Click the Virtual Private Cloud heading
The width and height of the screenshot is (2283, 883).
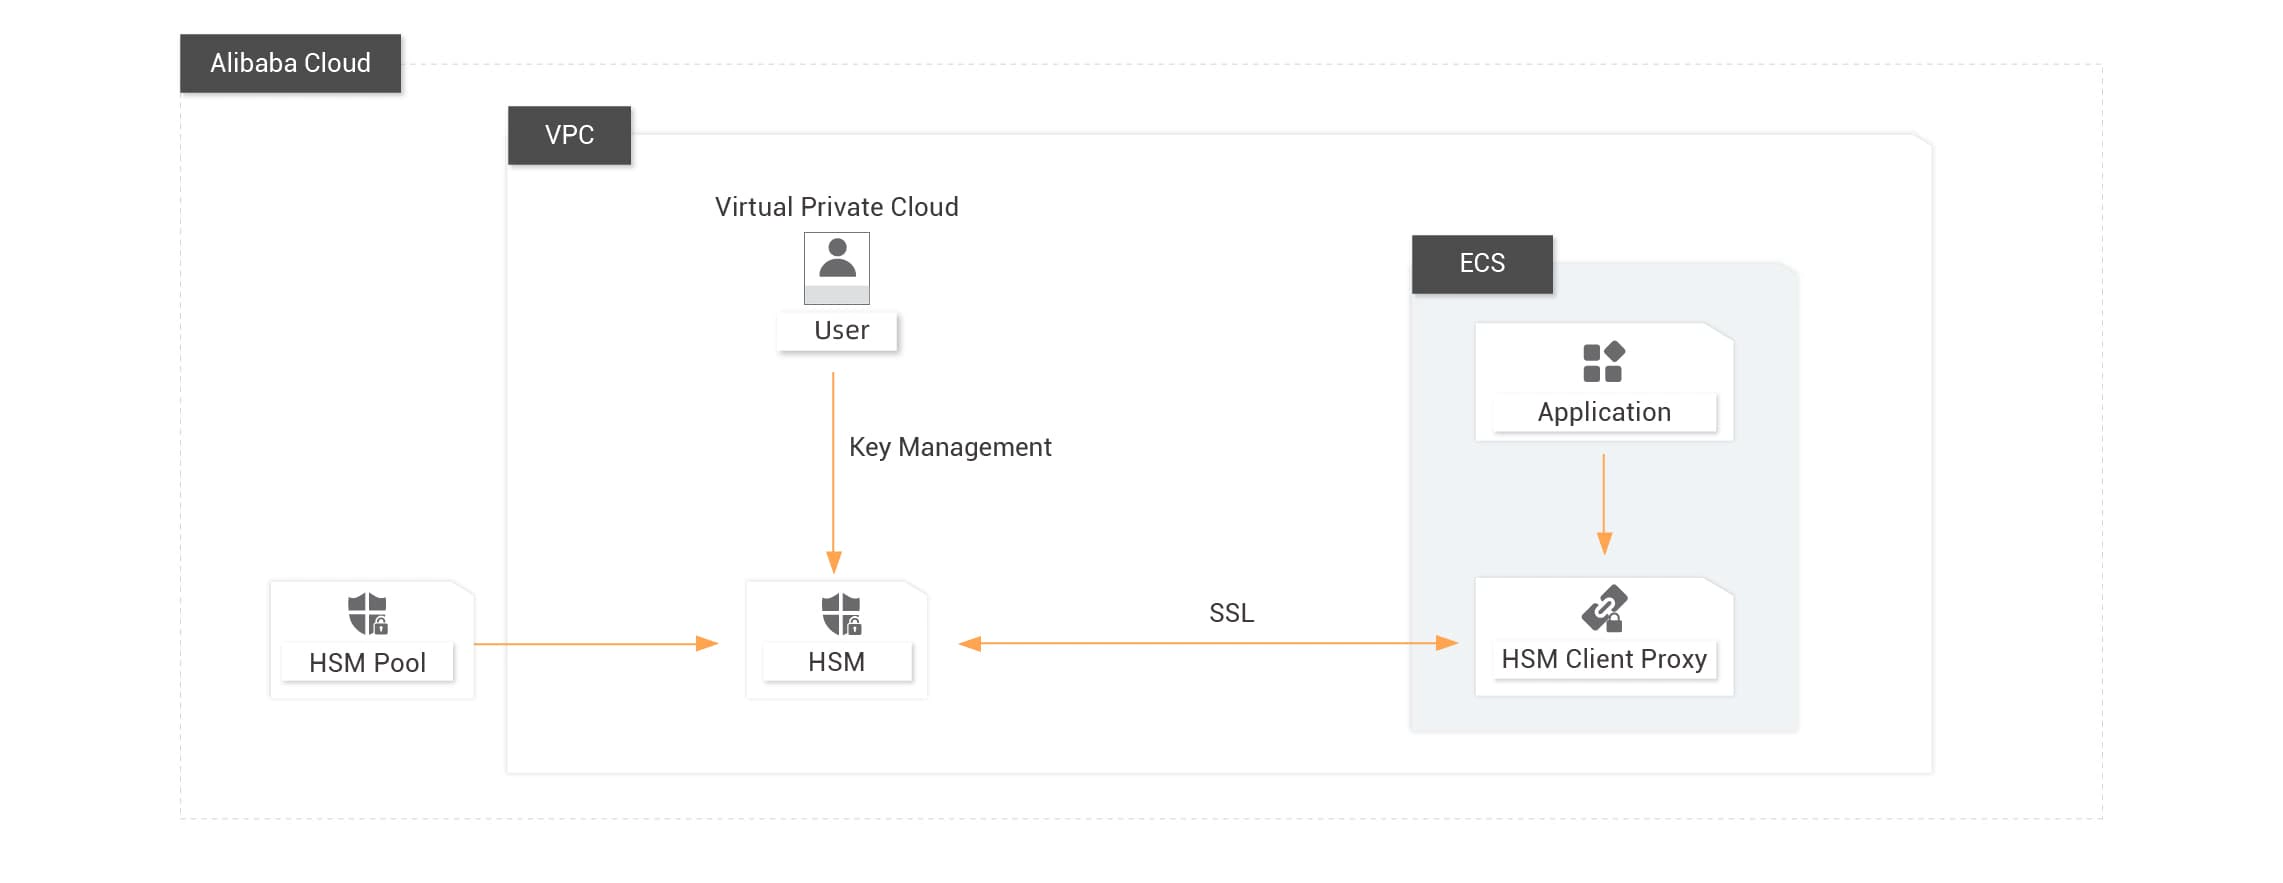(836, 207)
